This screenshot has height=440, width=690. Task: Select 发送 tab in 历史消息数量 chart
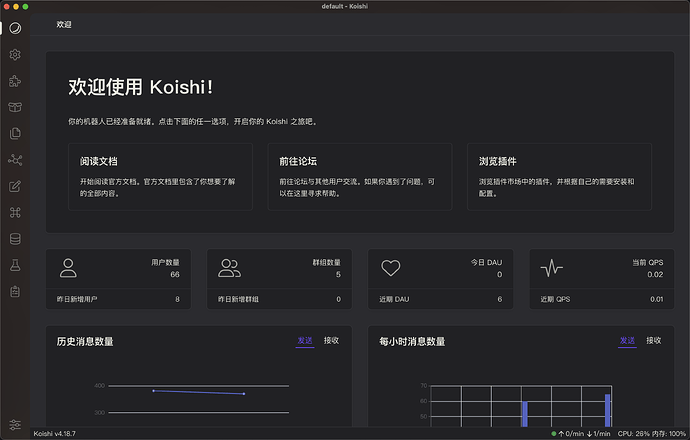(x=305, y=340)
